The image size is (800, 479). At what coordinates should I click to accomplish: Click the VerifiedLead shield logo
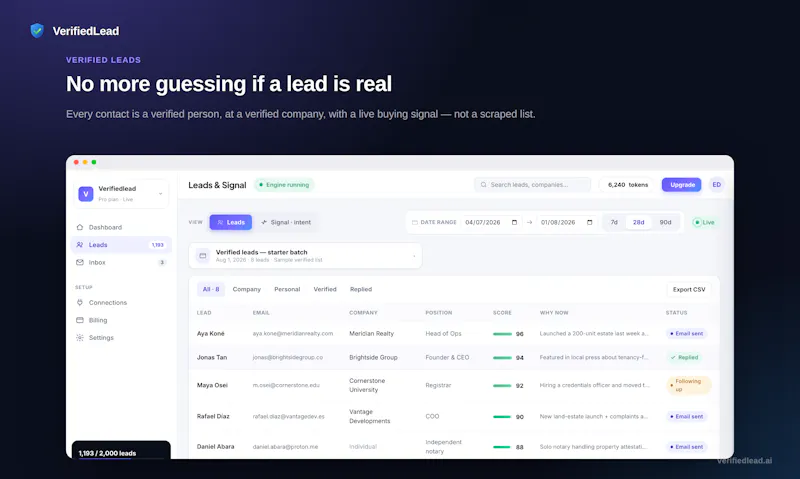[37, 31]
